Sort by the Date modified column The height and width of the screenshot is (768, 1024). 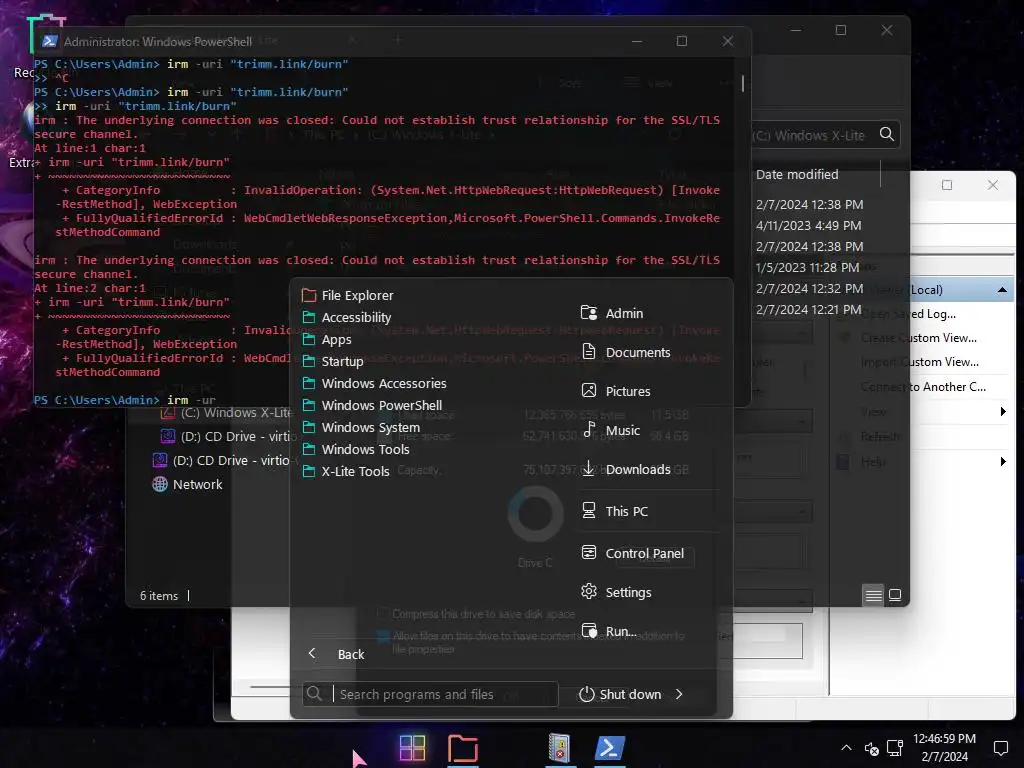point(797,174)
